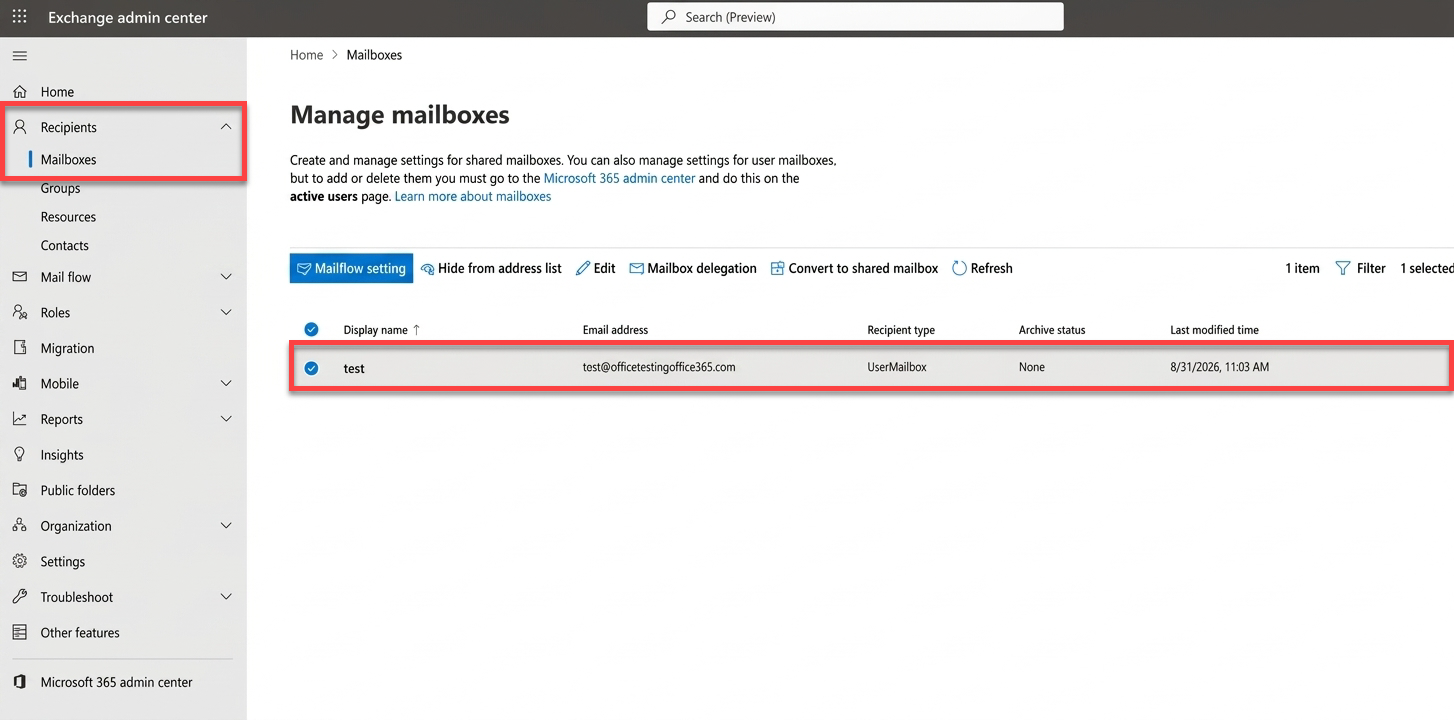Open Contacts in the sidebar
This screenshot has width=1454, height=720.
(64, 245)
